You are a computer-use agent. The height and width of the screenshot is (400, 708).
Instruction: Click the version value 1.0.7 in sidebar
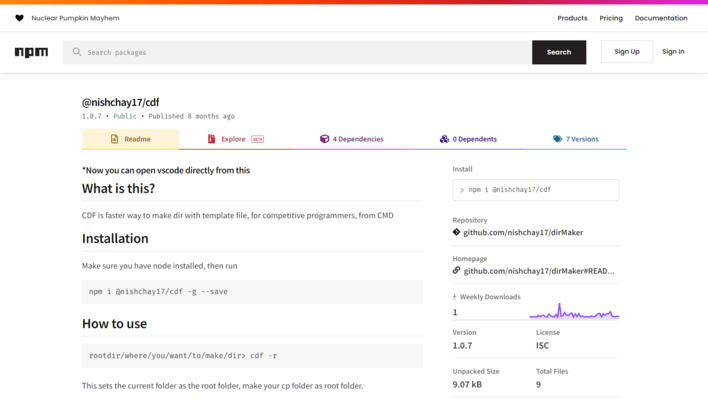[x=462, y=346]
